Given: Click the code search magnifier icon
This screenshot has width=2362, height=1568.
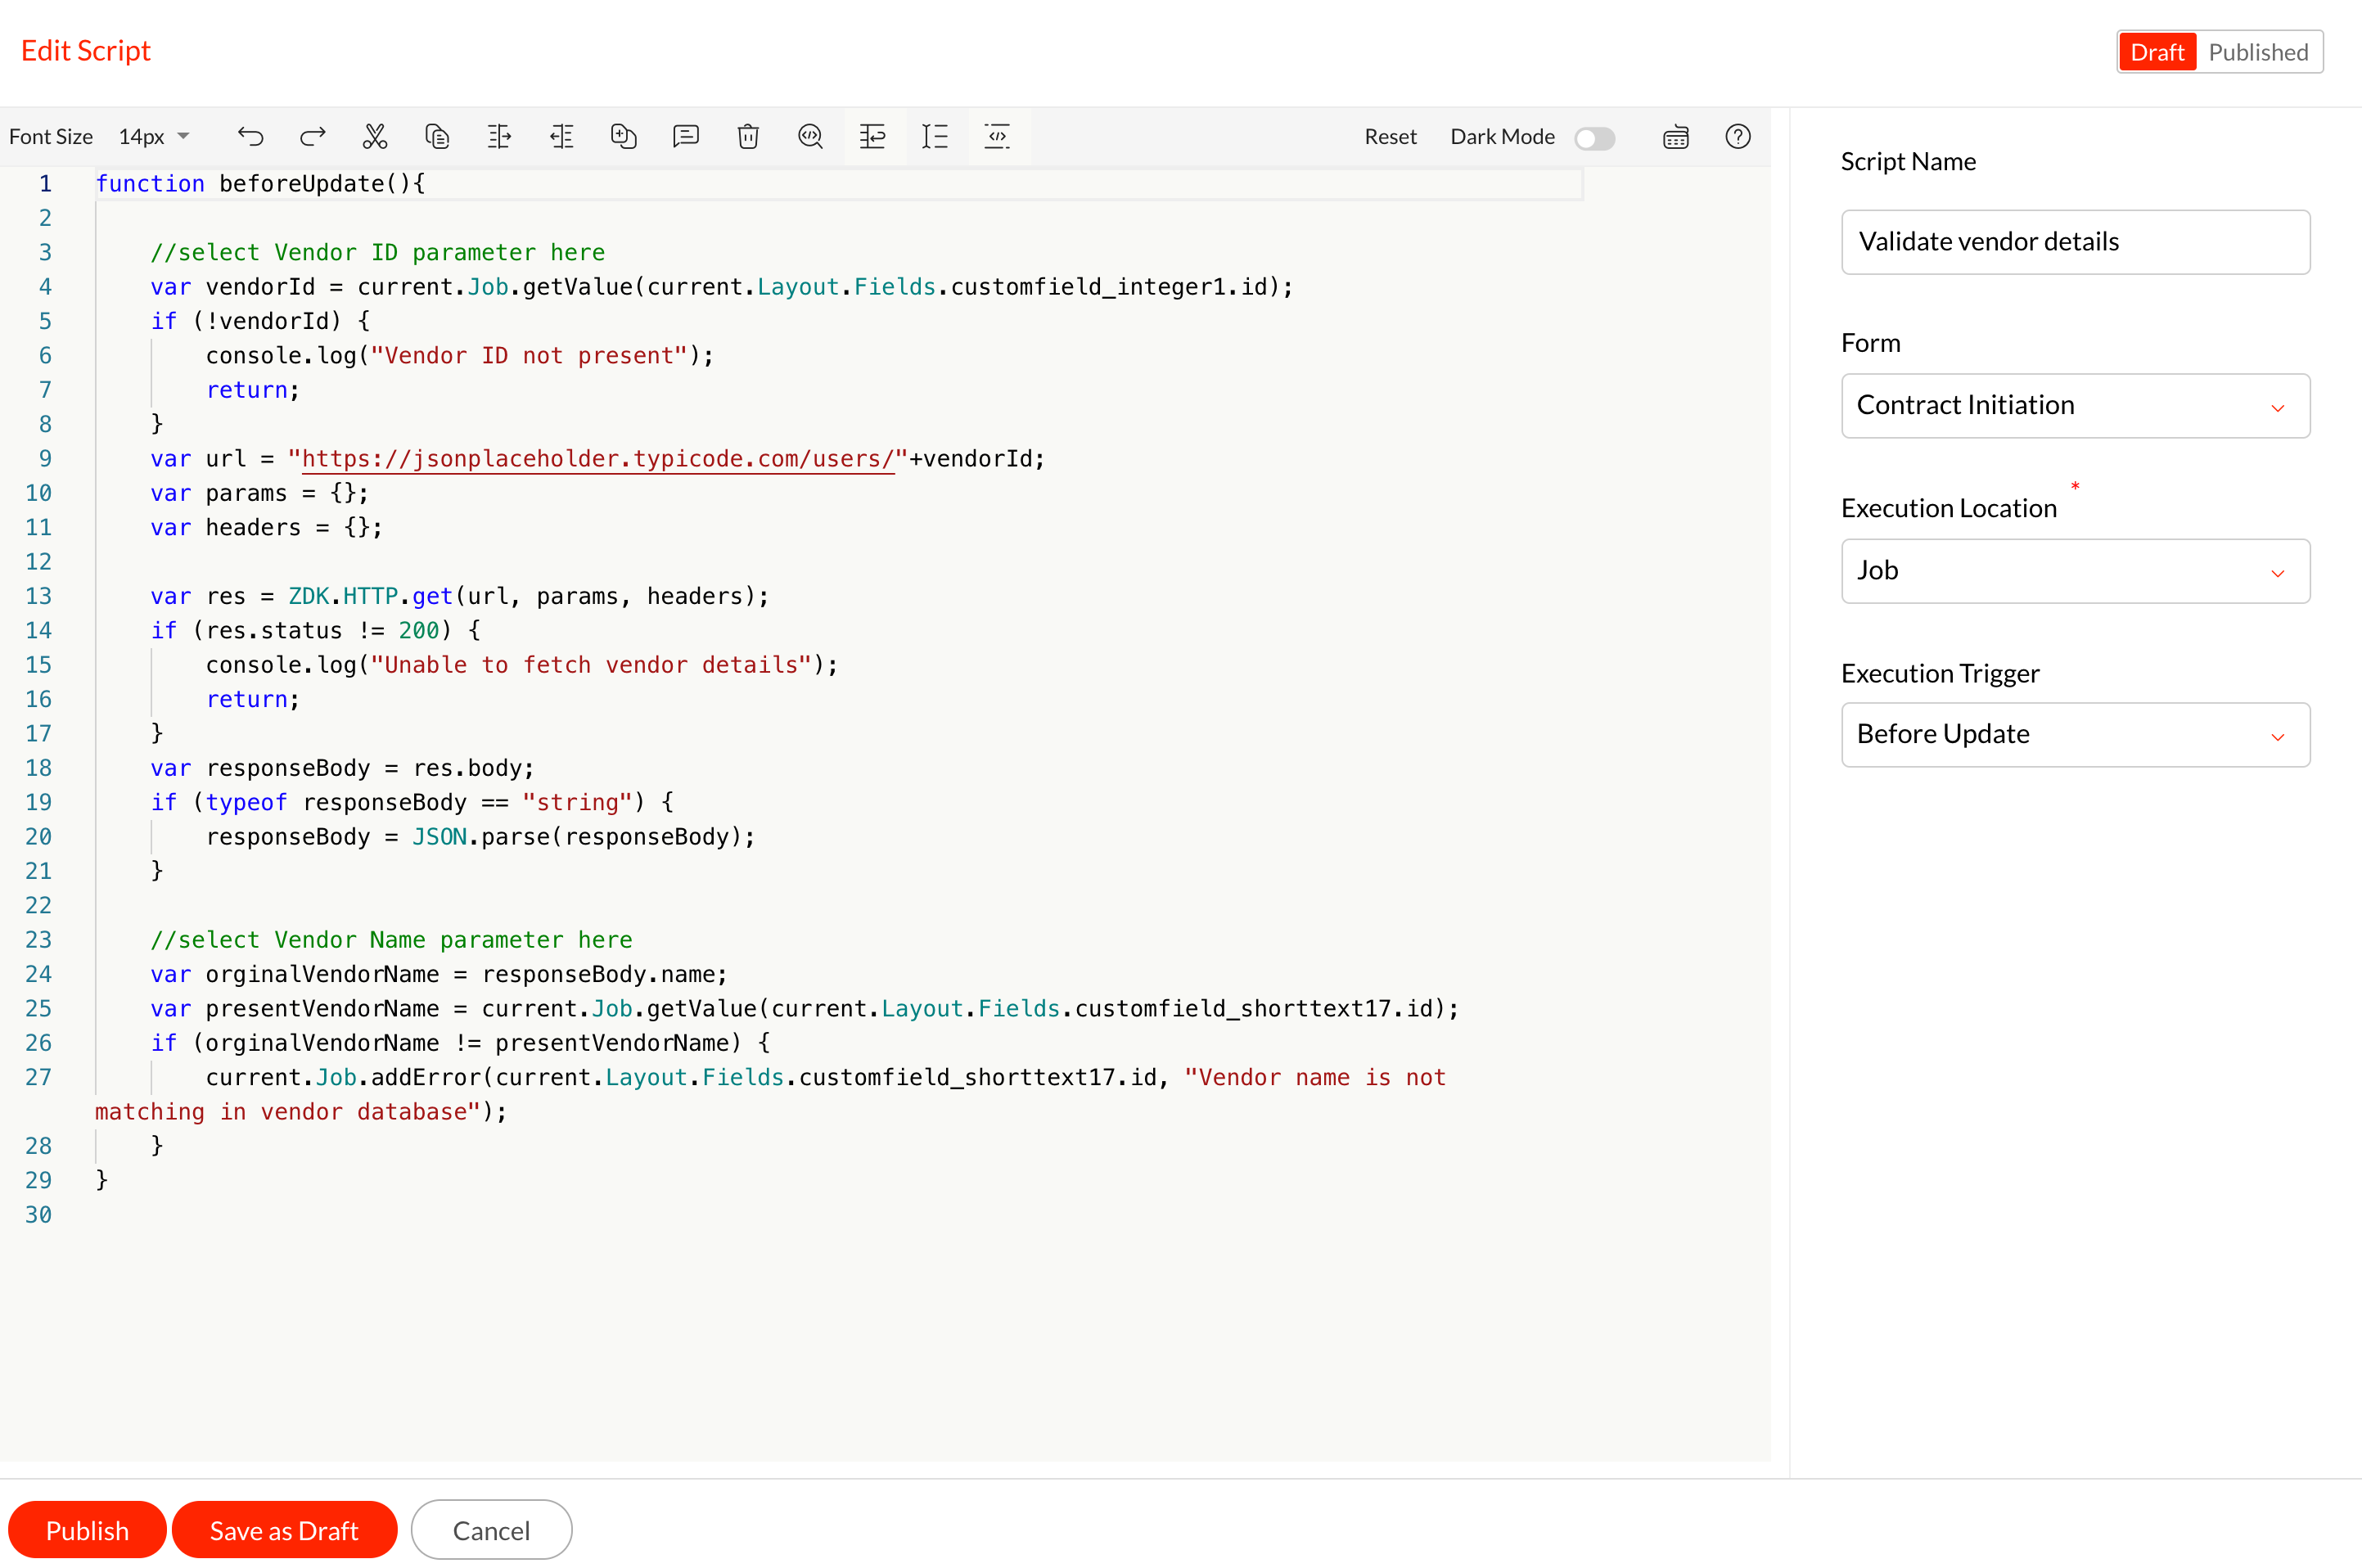Looking at the screenshot, I should (x=810, y=137).
